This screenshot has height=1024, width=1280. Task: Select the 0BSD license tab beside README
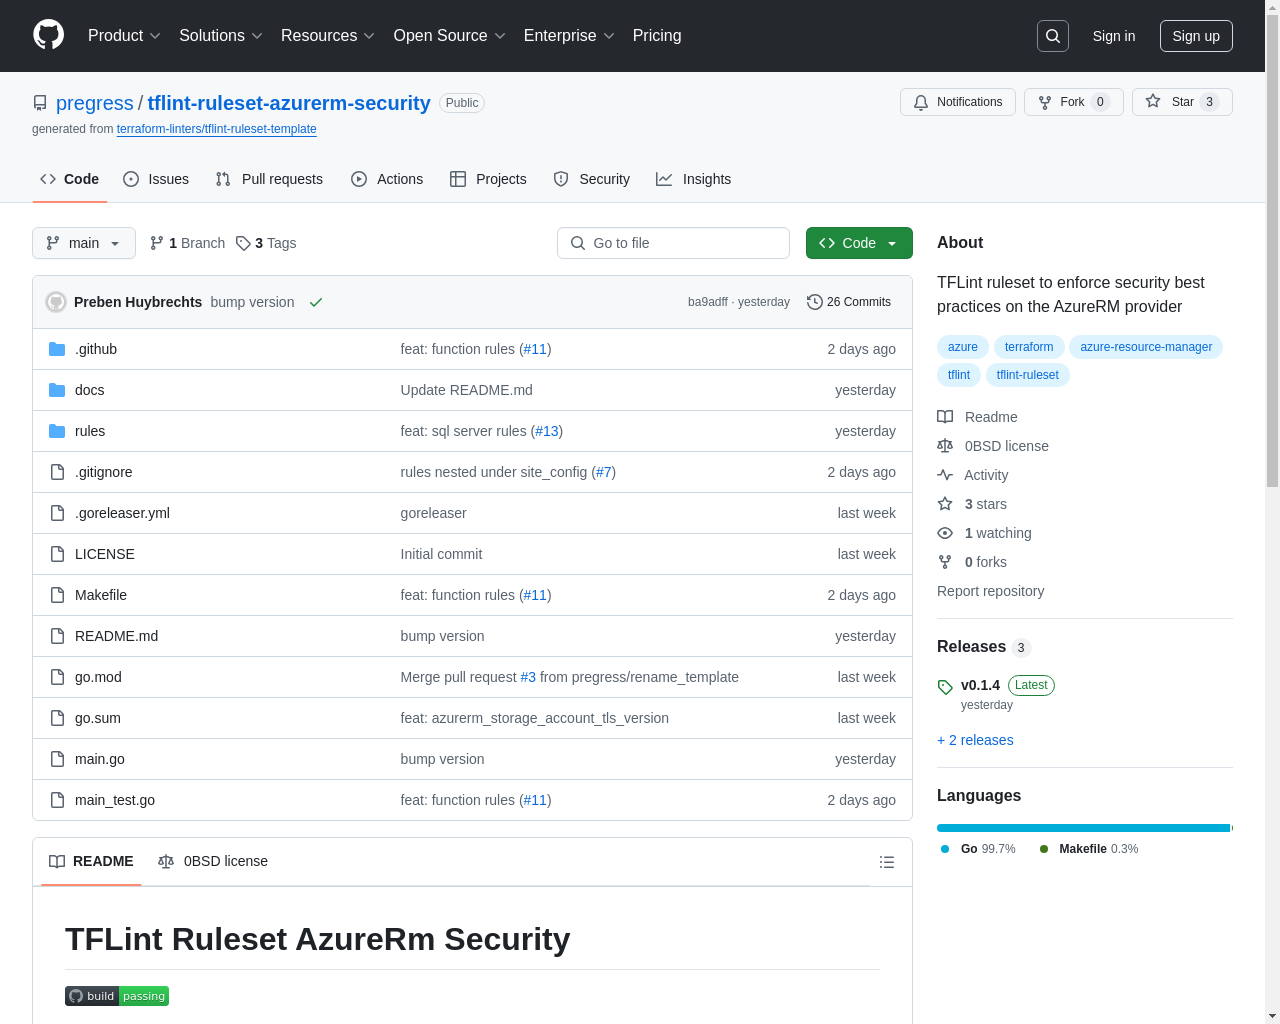(213, 861)
